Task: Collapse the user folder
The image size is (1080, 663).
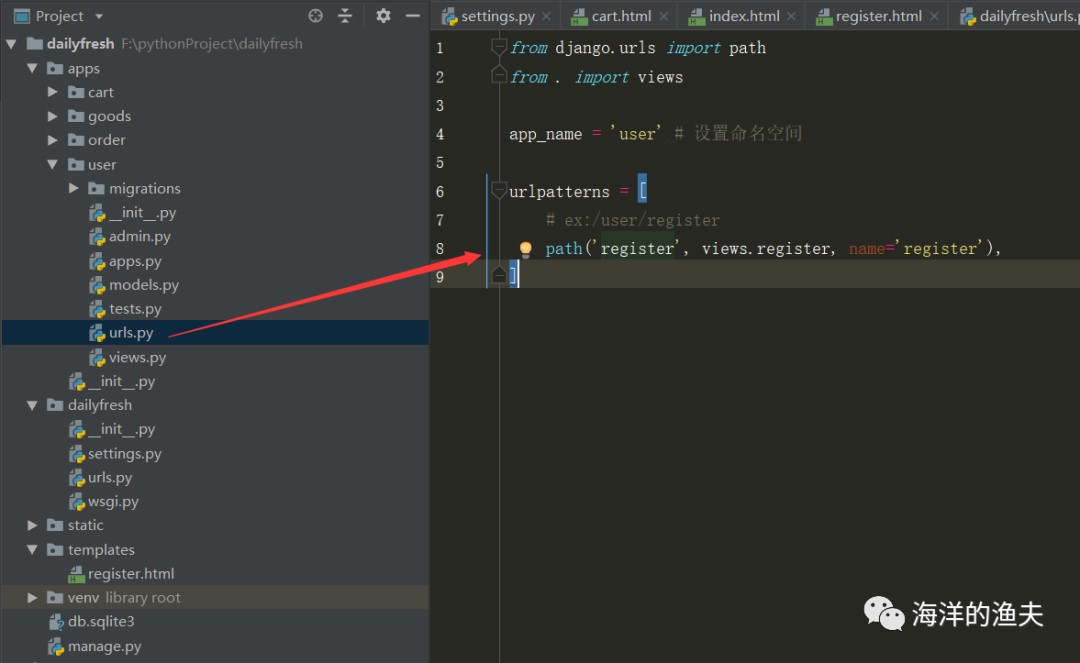Action: (x=52, y=165)
